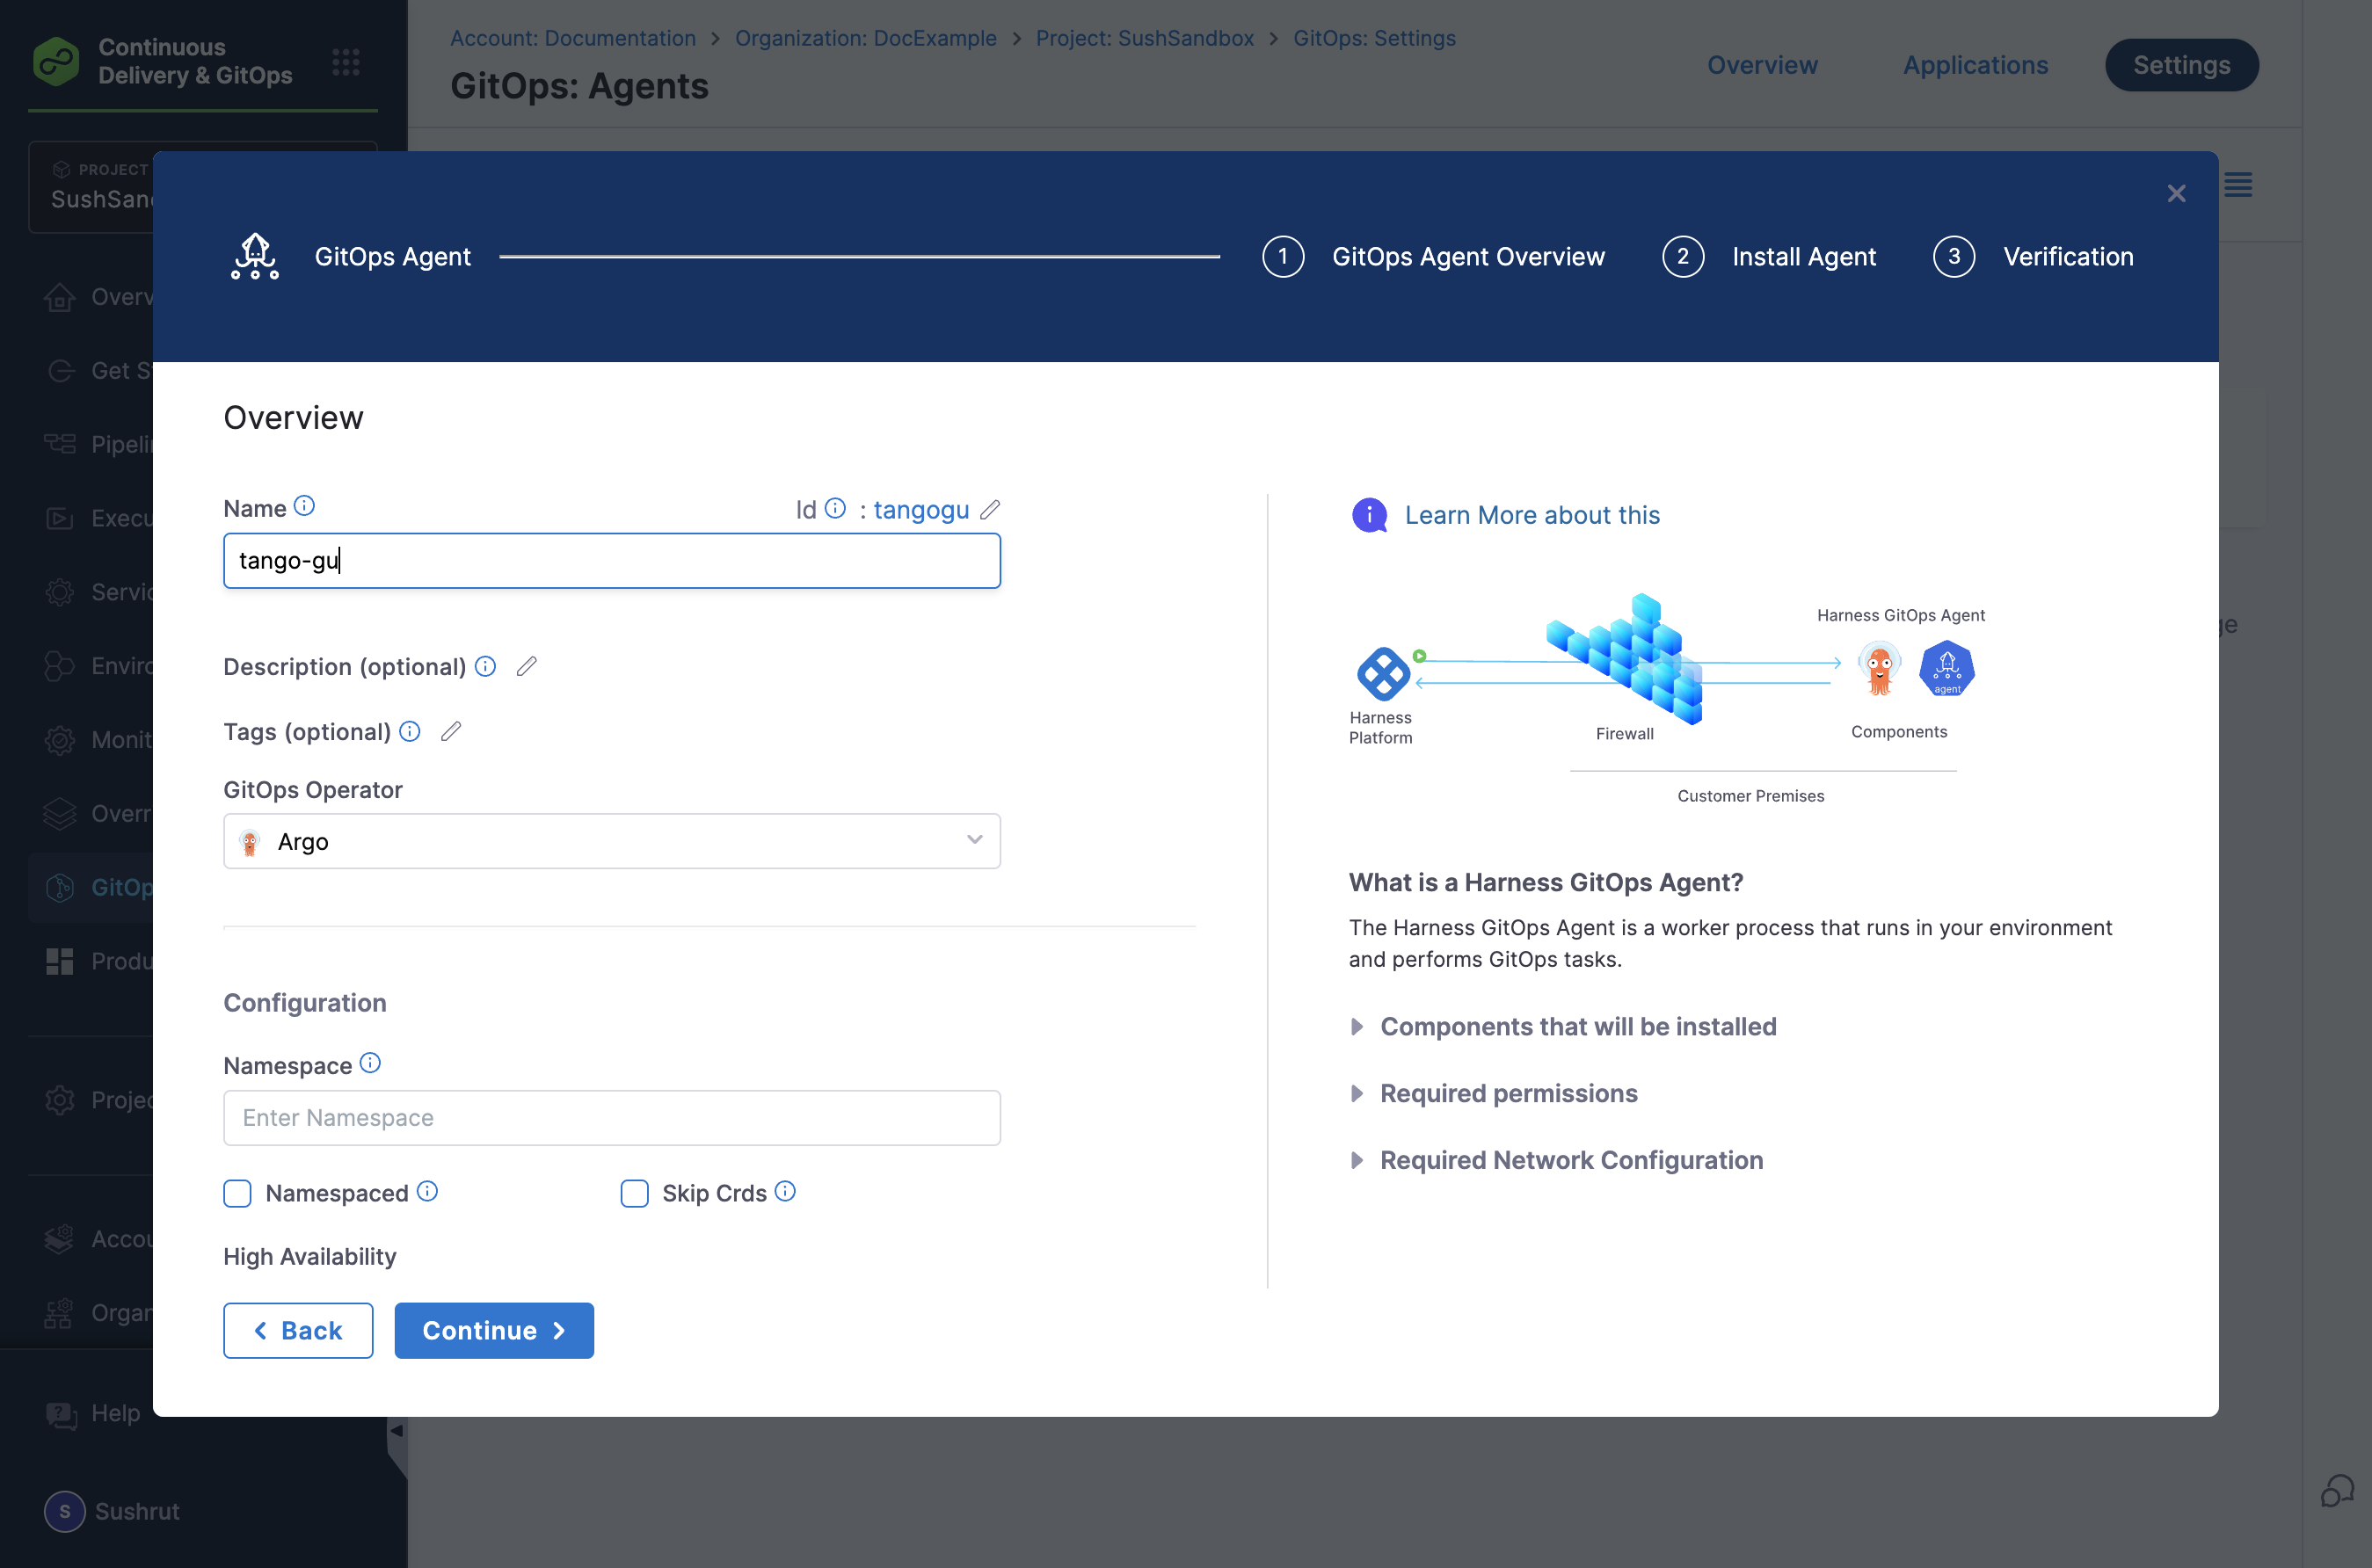Open GitOps: Settings breadcrumb
2372x1568 pixels.
[x=1375, y=38]
